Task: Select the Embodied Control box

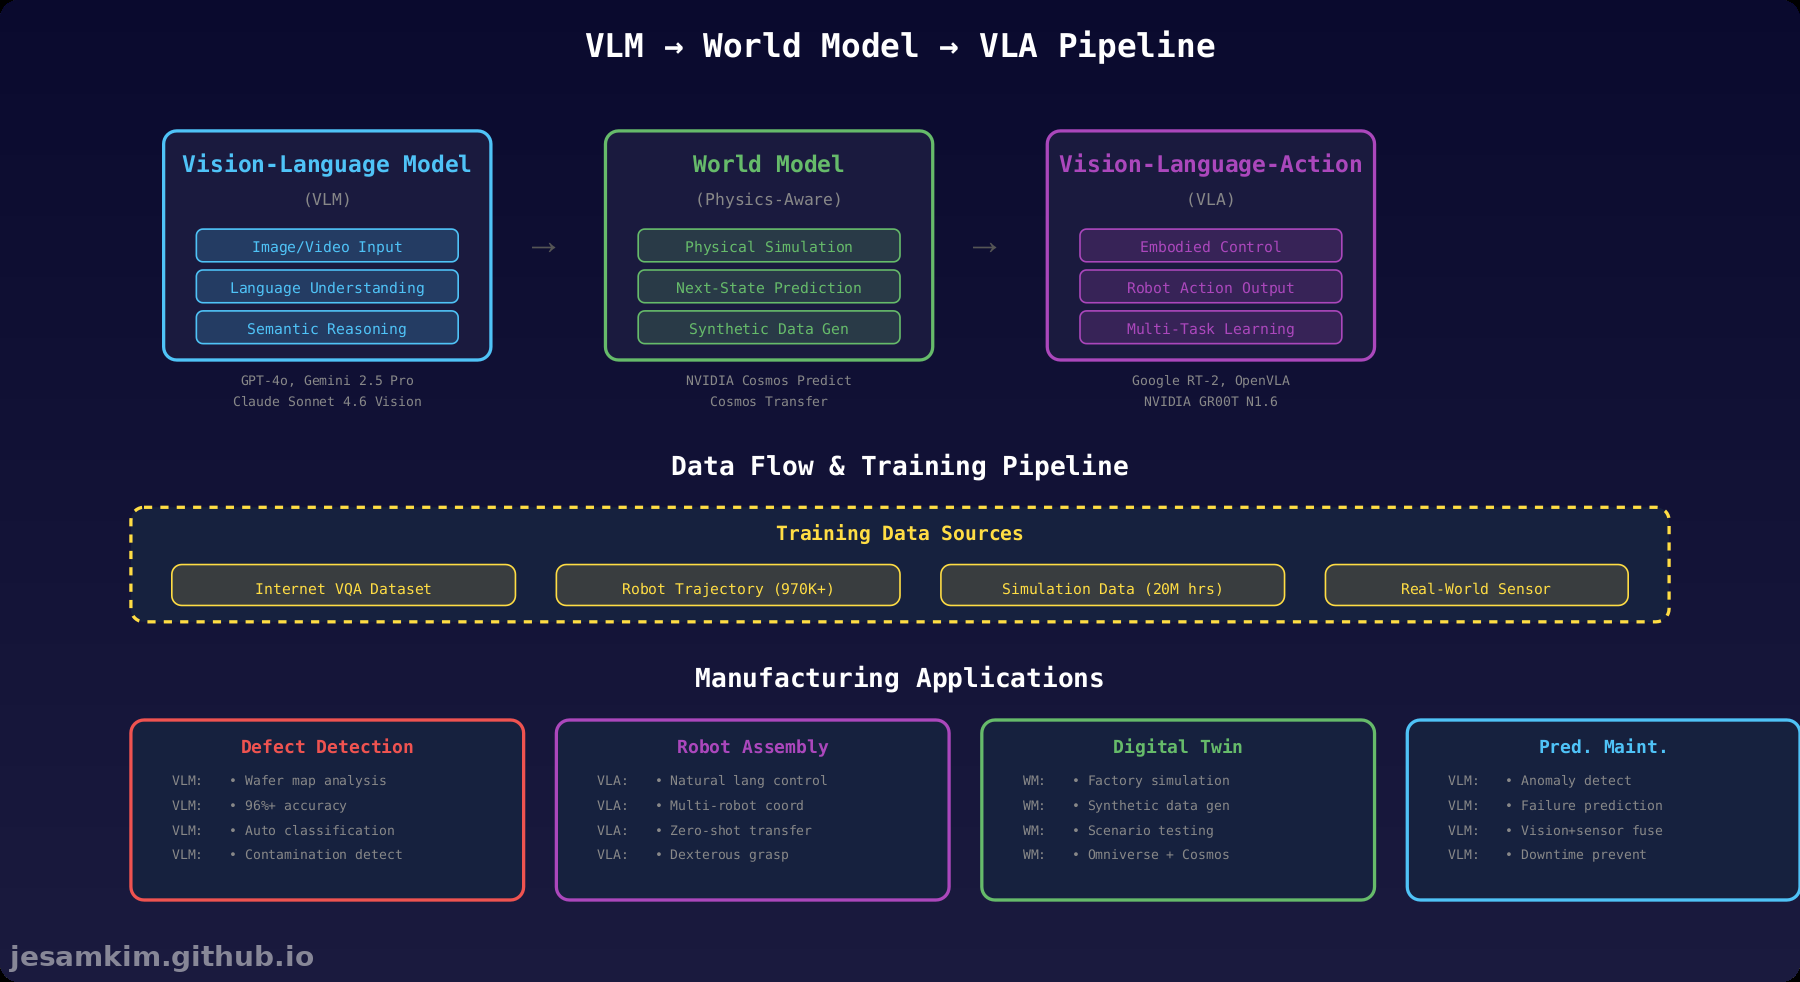Action: (x=1210, y=245)
